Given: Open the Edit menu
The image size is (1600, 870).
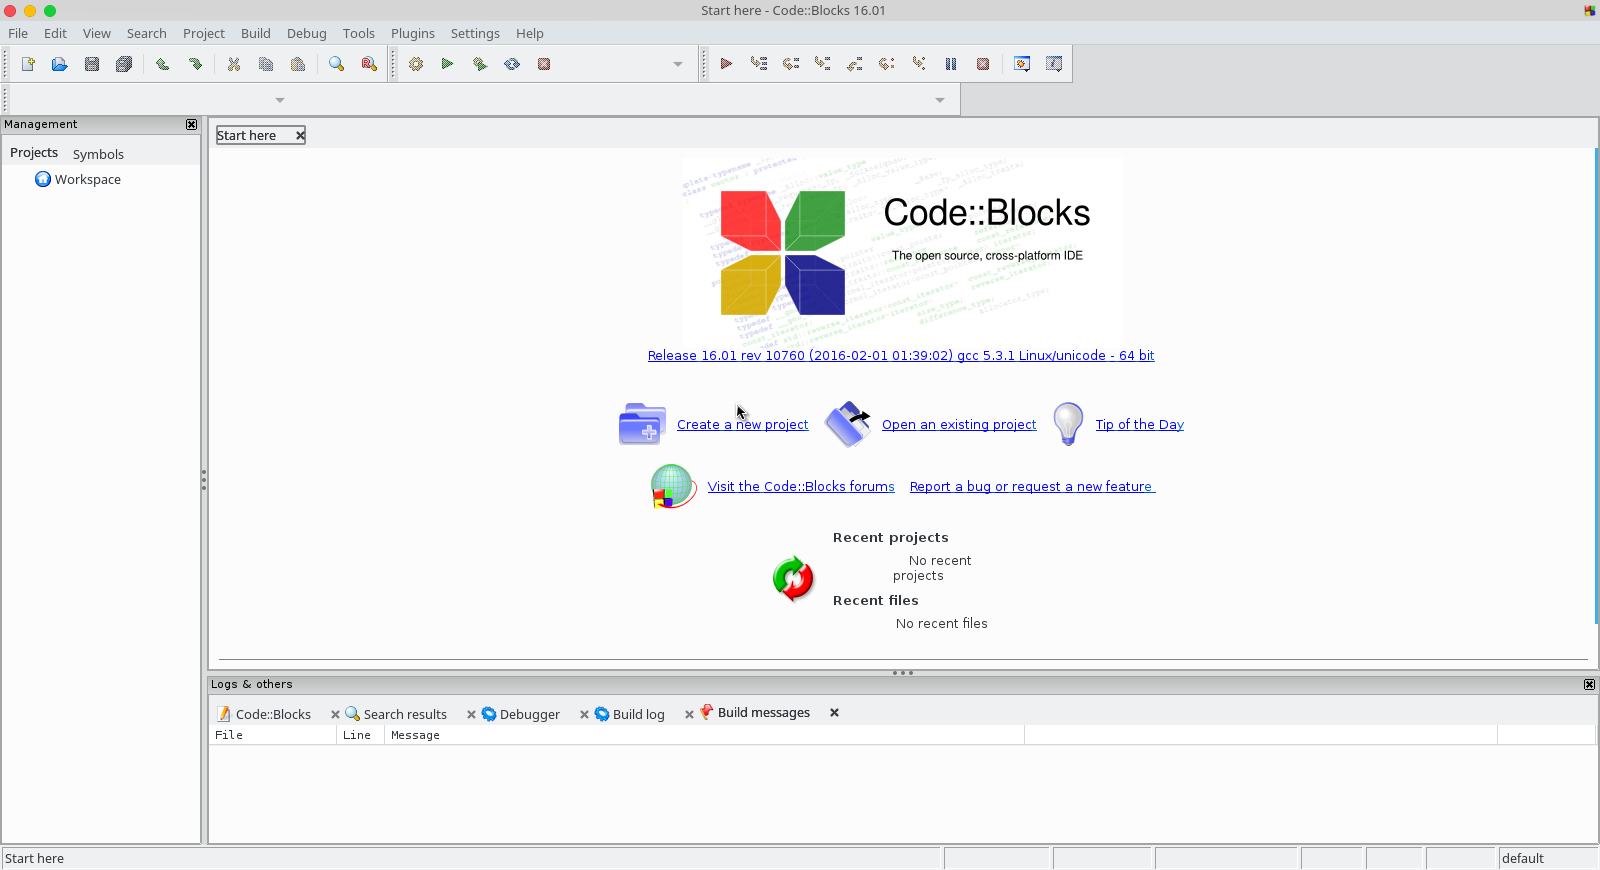Looking at the screenshot, I should [55, 33].
